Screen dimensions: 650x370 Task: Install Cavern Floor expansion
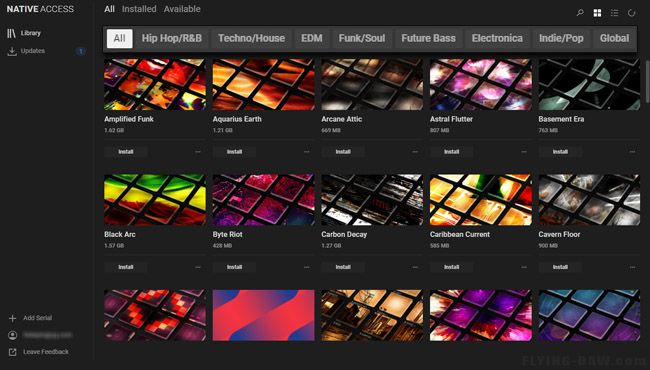(560, 267)
